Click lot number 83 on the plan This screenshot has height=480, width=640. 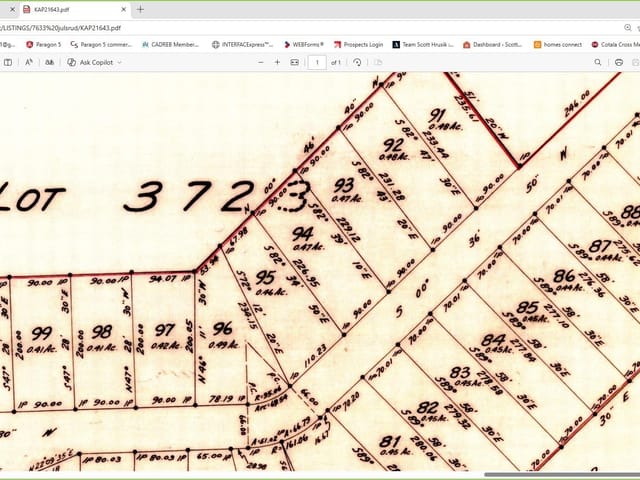coord(460,373)
